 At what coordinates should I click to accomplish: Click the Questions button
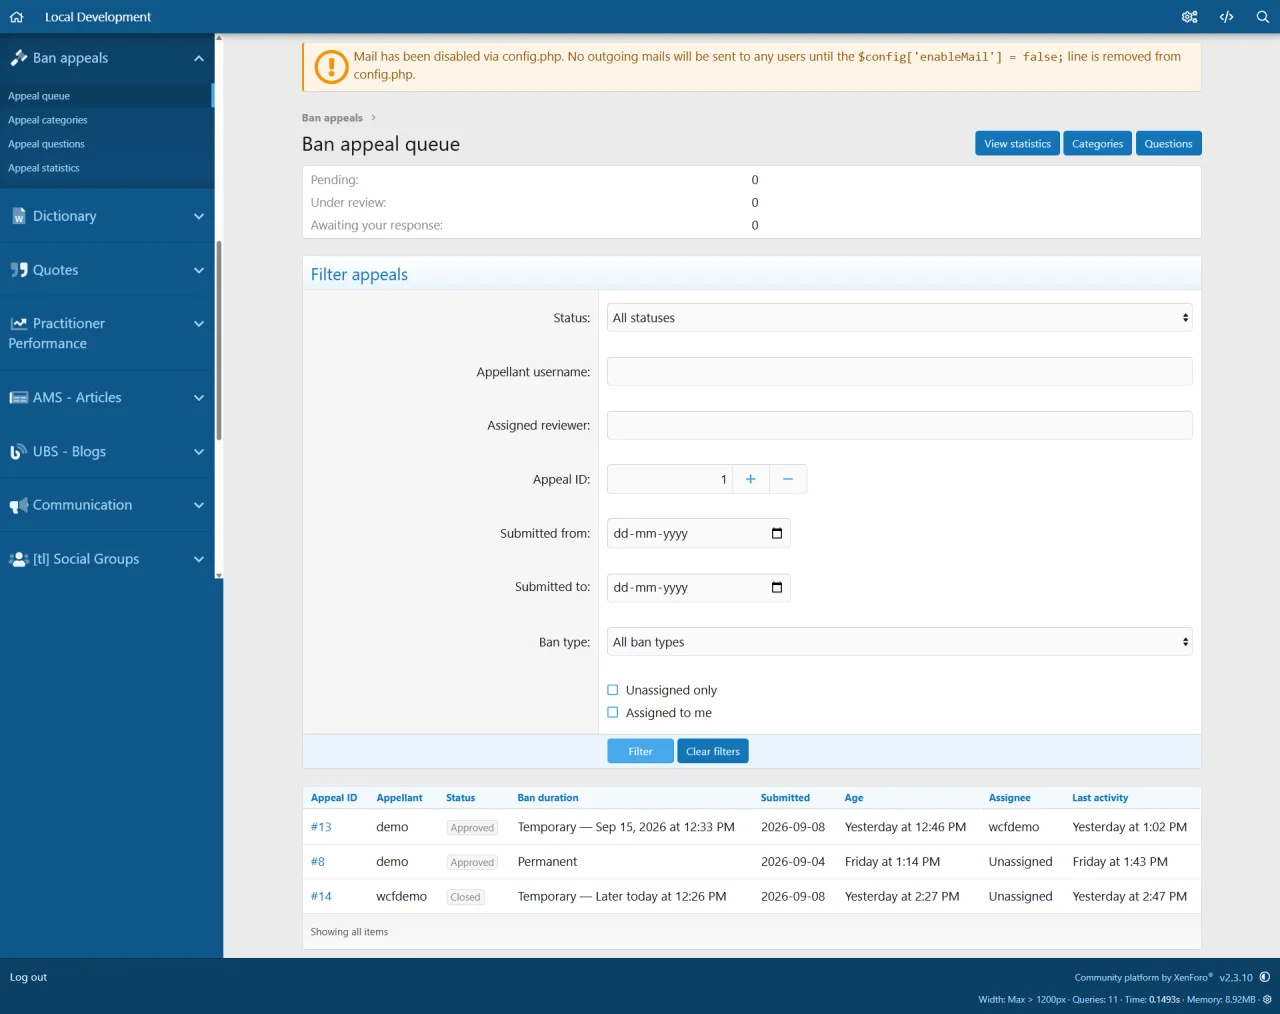[x=1169, y=144]
